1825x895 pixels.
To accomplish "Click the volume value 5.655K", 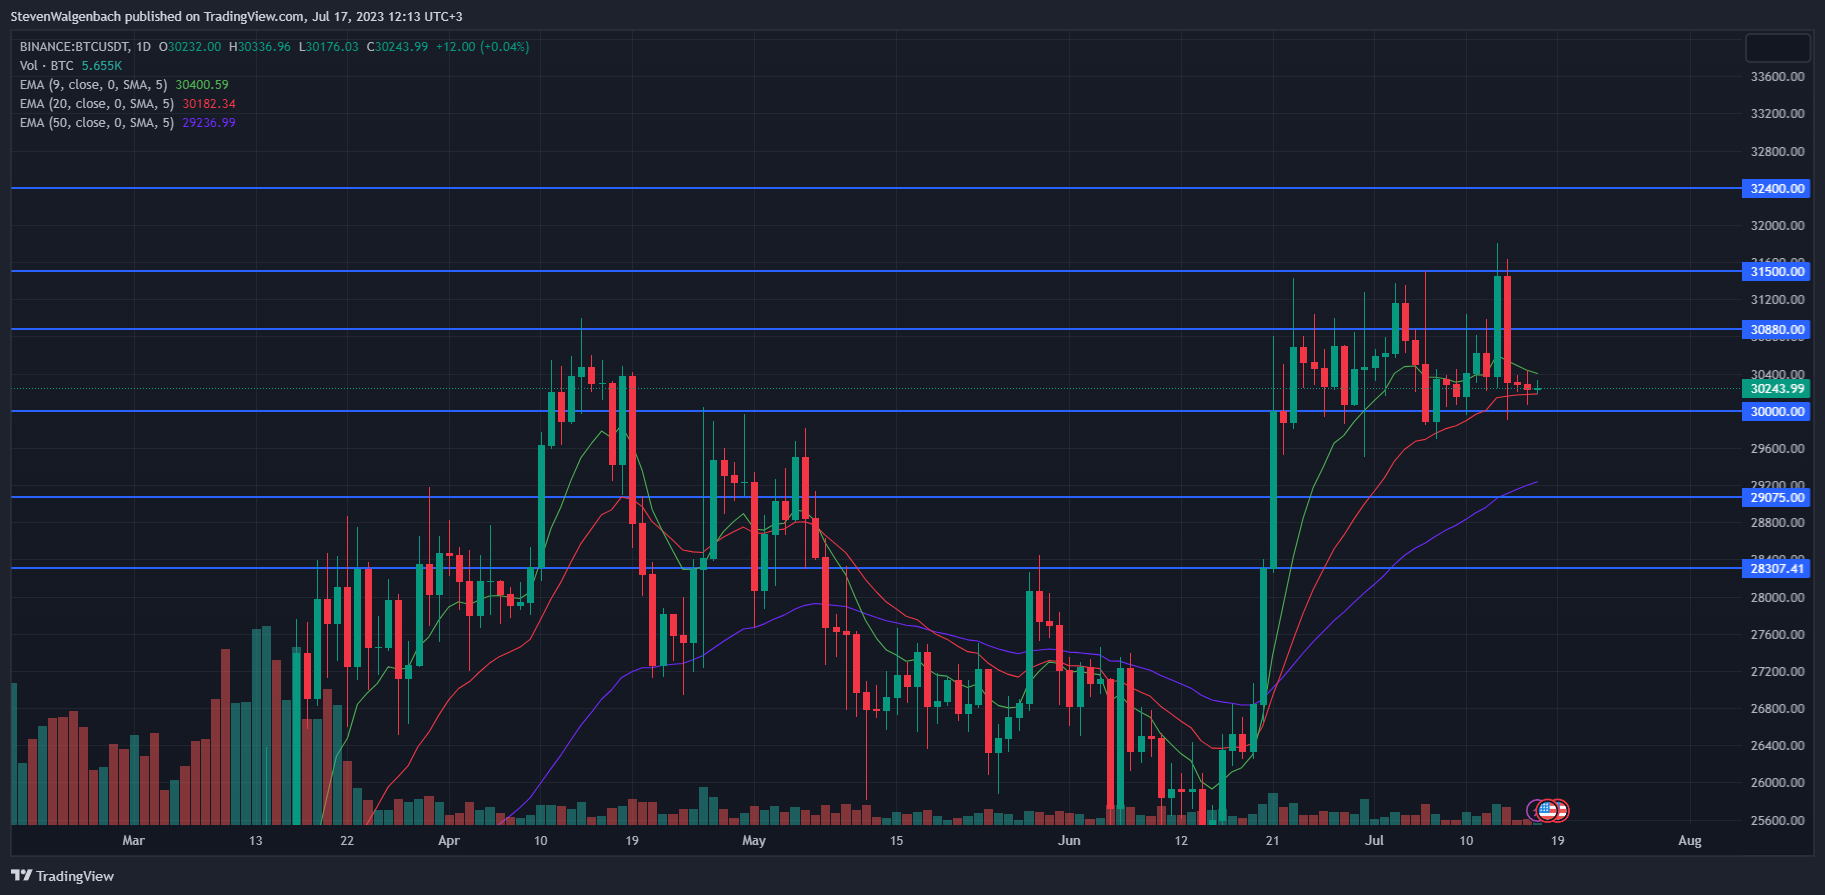I will click(102, 66).
